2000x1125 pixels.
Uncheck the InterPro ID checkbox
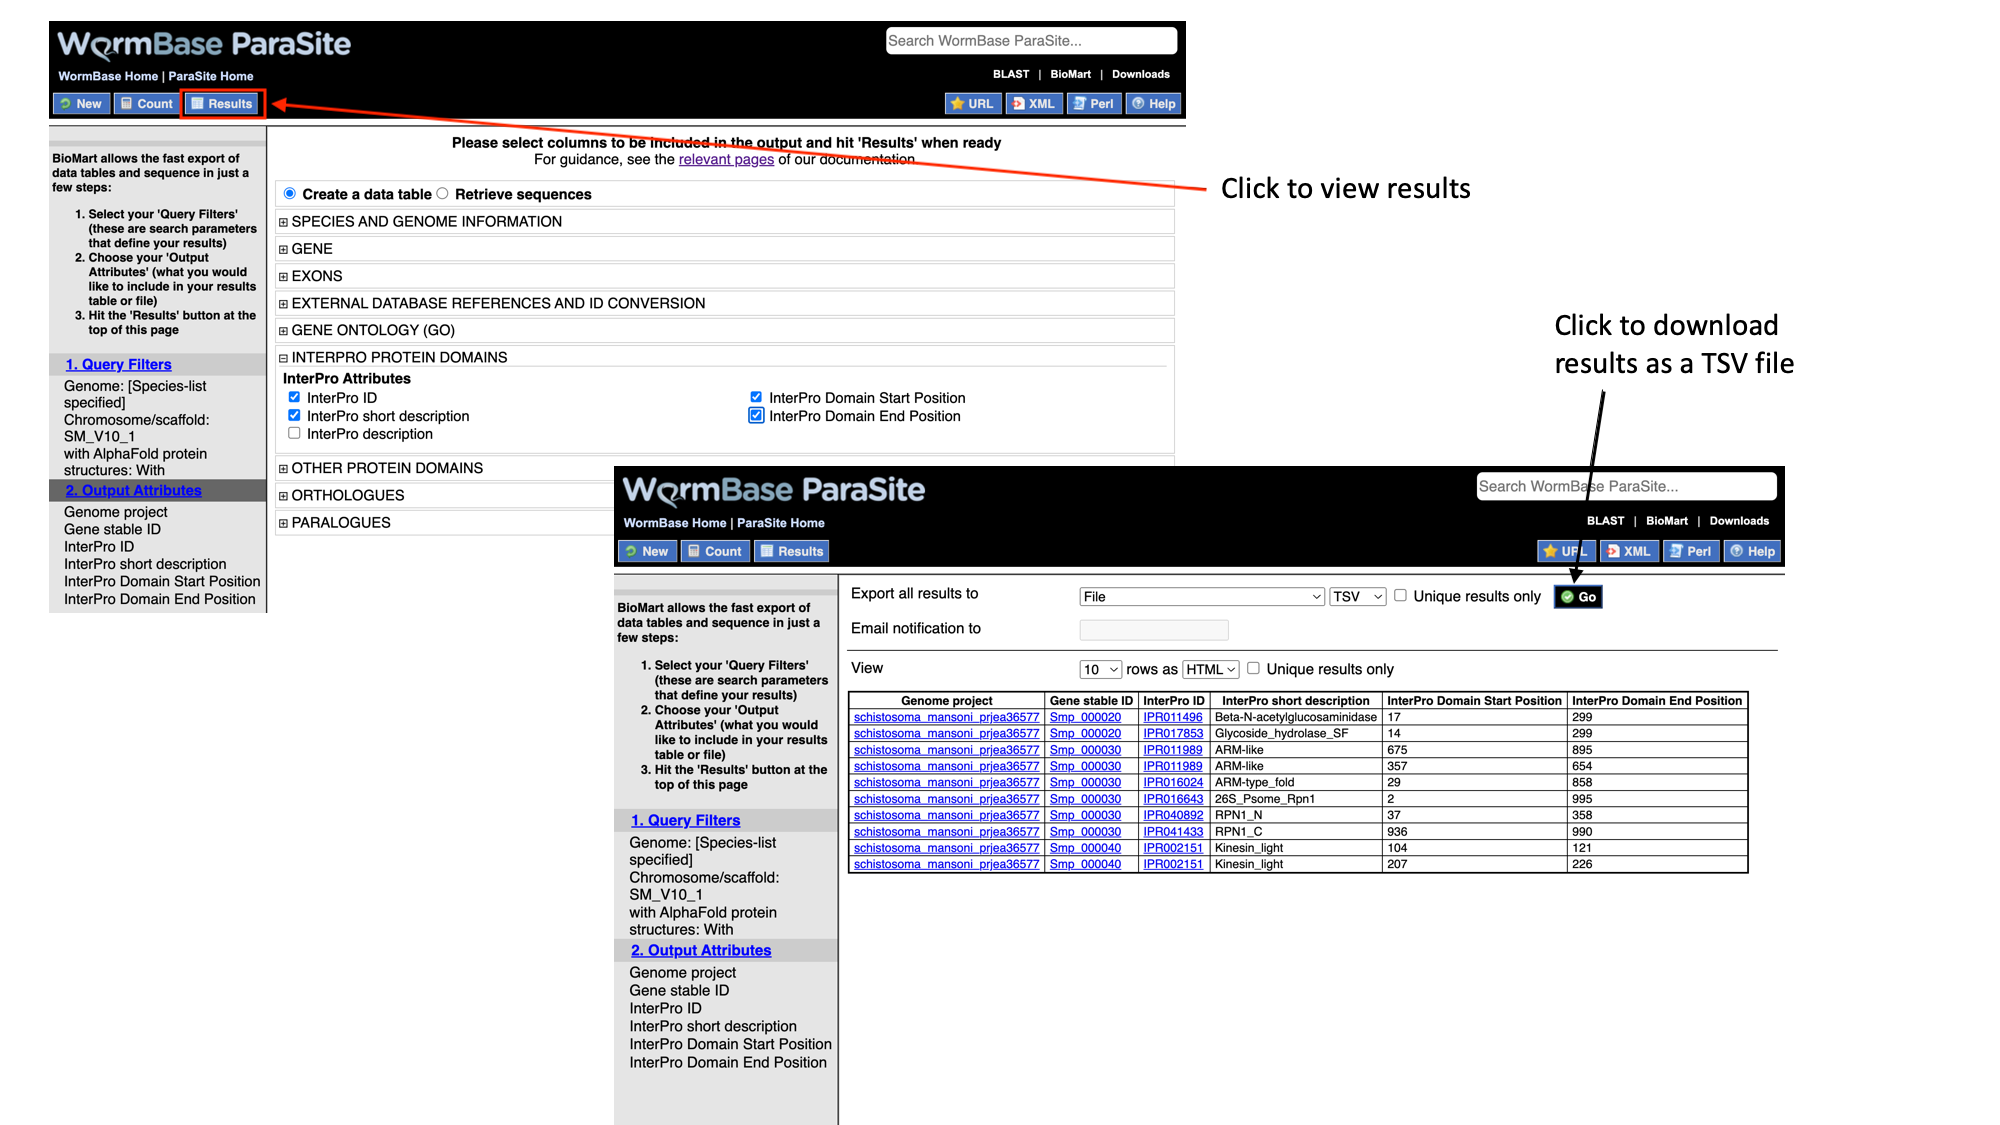[x=294, y=397]
